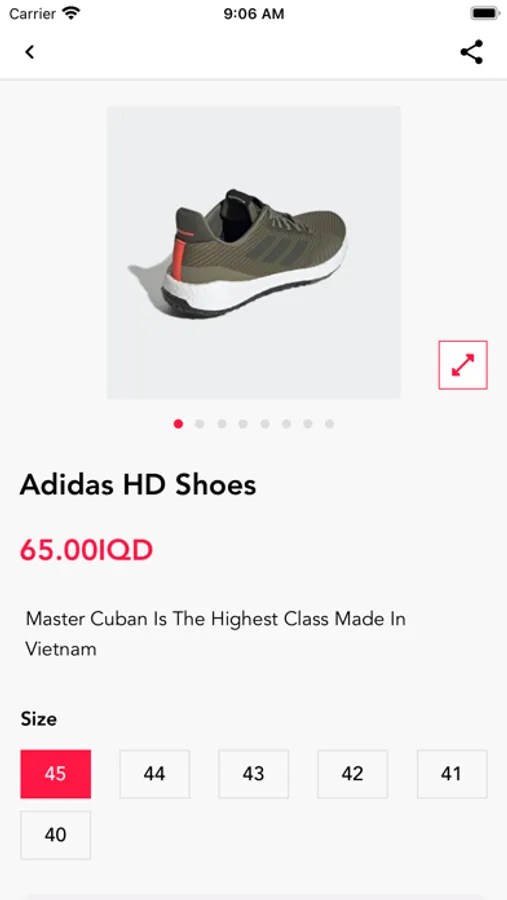The height and width of the screenshot is (900, 507).
Task: Go to the first carousel dot
Action: point(179,424)
